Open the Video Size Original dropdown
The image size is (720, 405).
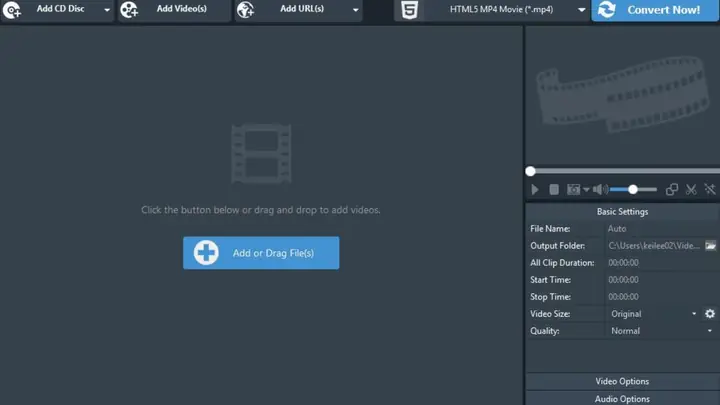[653, 314]
